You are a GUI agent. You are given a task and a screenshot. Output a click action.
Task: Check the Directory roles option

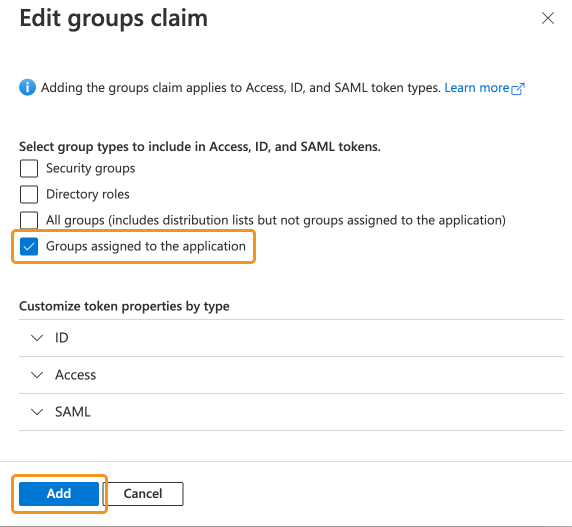[29, 194]
